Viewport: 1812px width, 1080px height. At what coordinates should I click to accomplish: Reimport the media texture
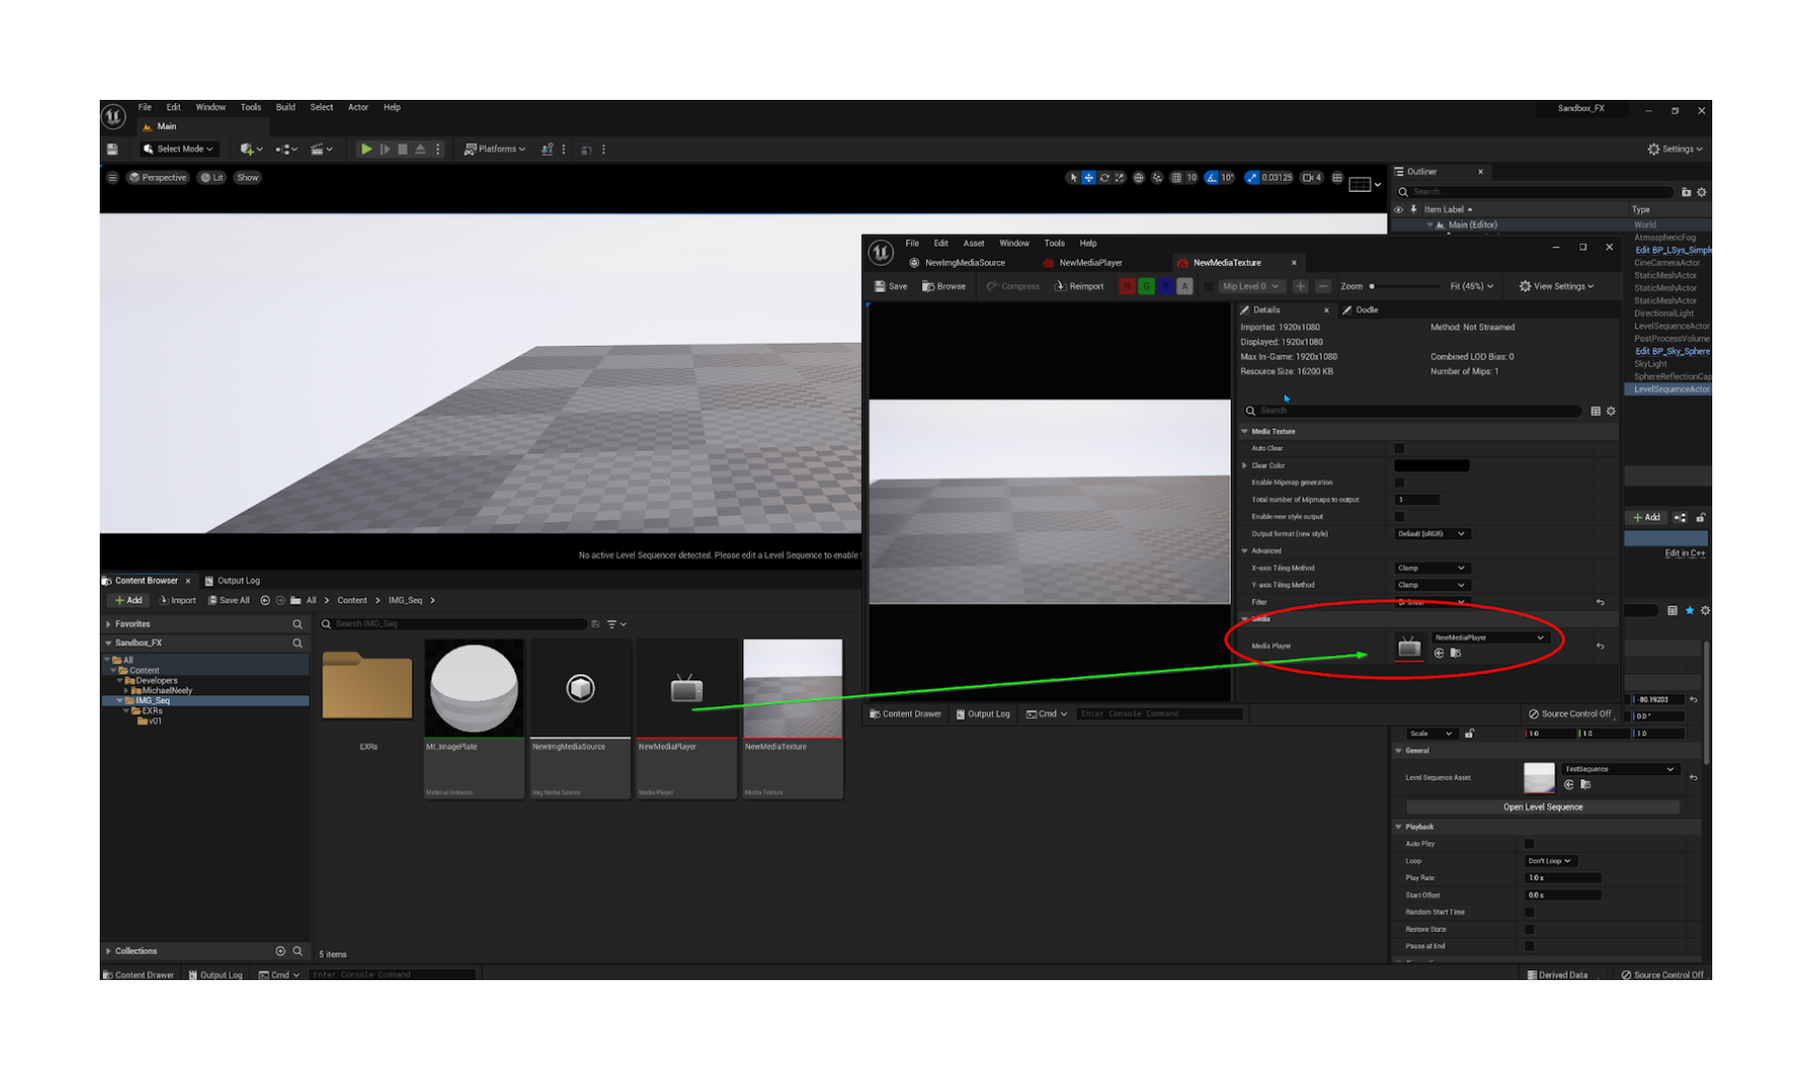pyautogui.click(x=1080, y=286)
